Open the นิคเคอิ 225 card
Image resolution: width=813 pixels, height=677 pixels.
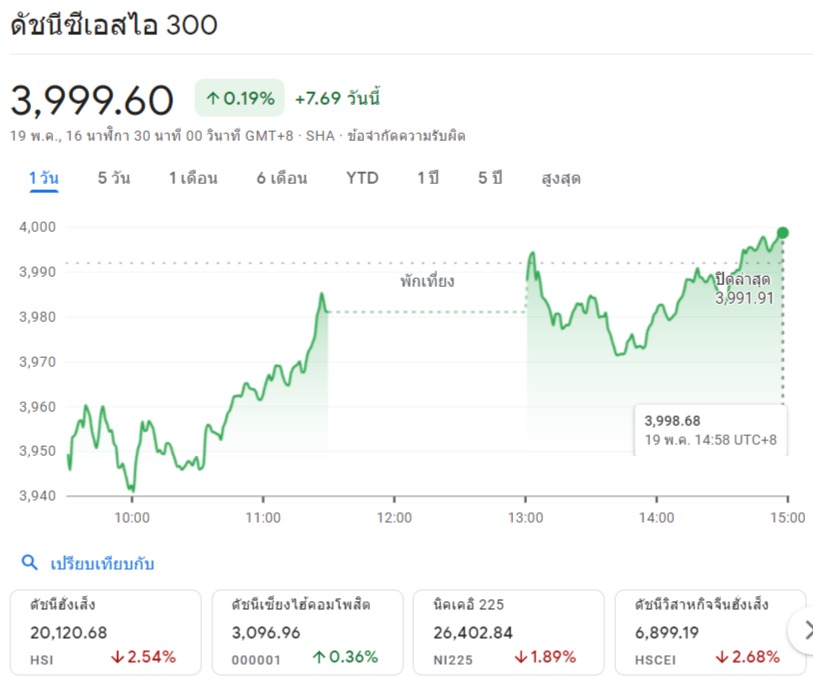[x=508, y=631]
